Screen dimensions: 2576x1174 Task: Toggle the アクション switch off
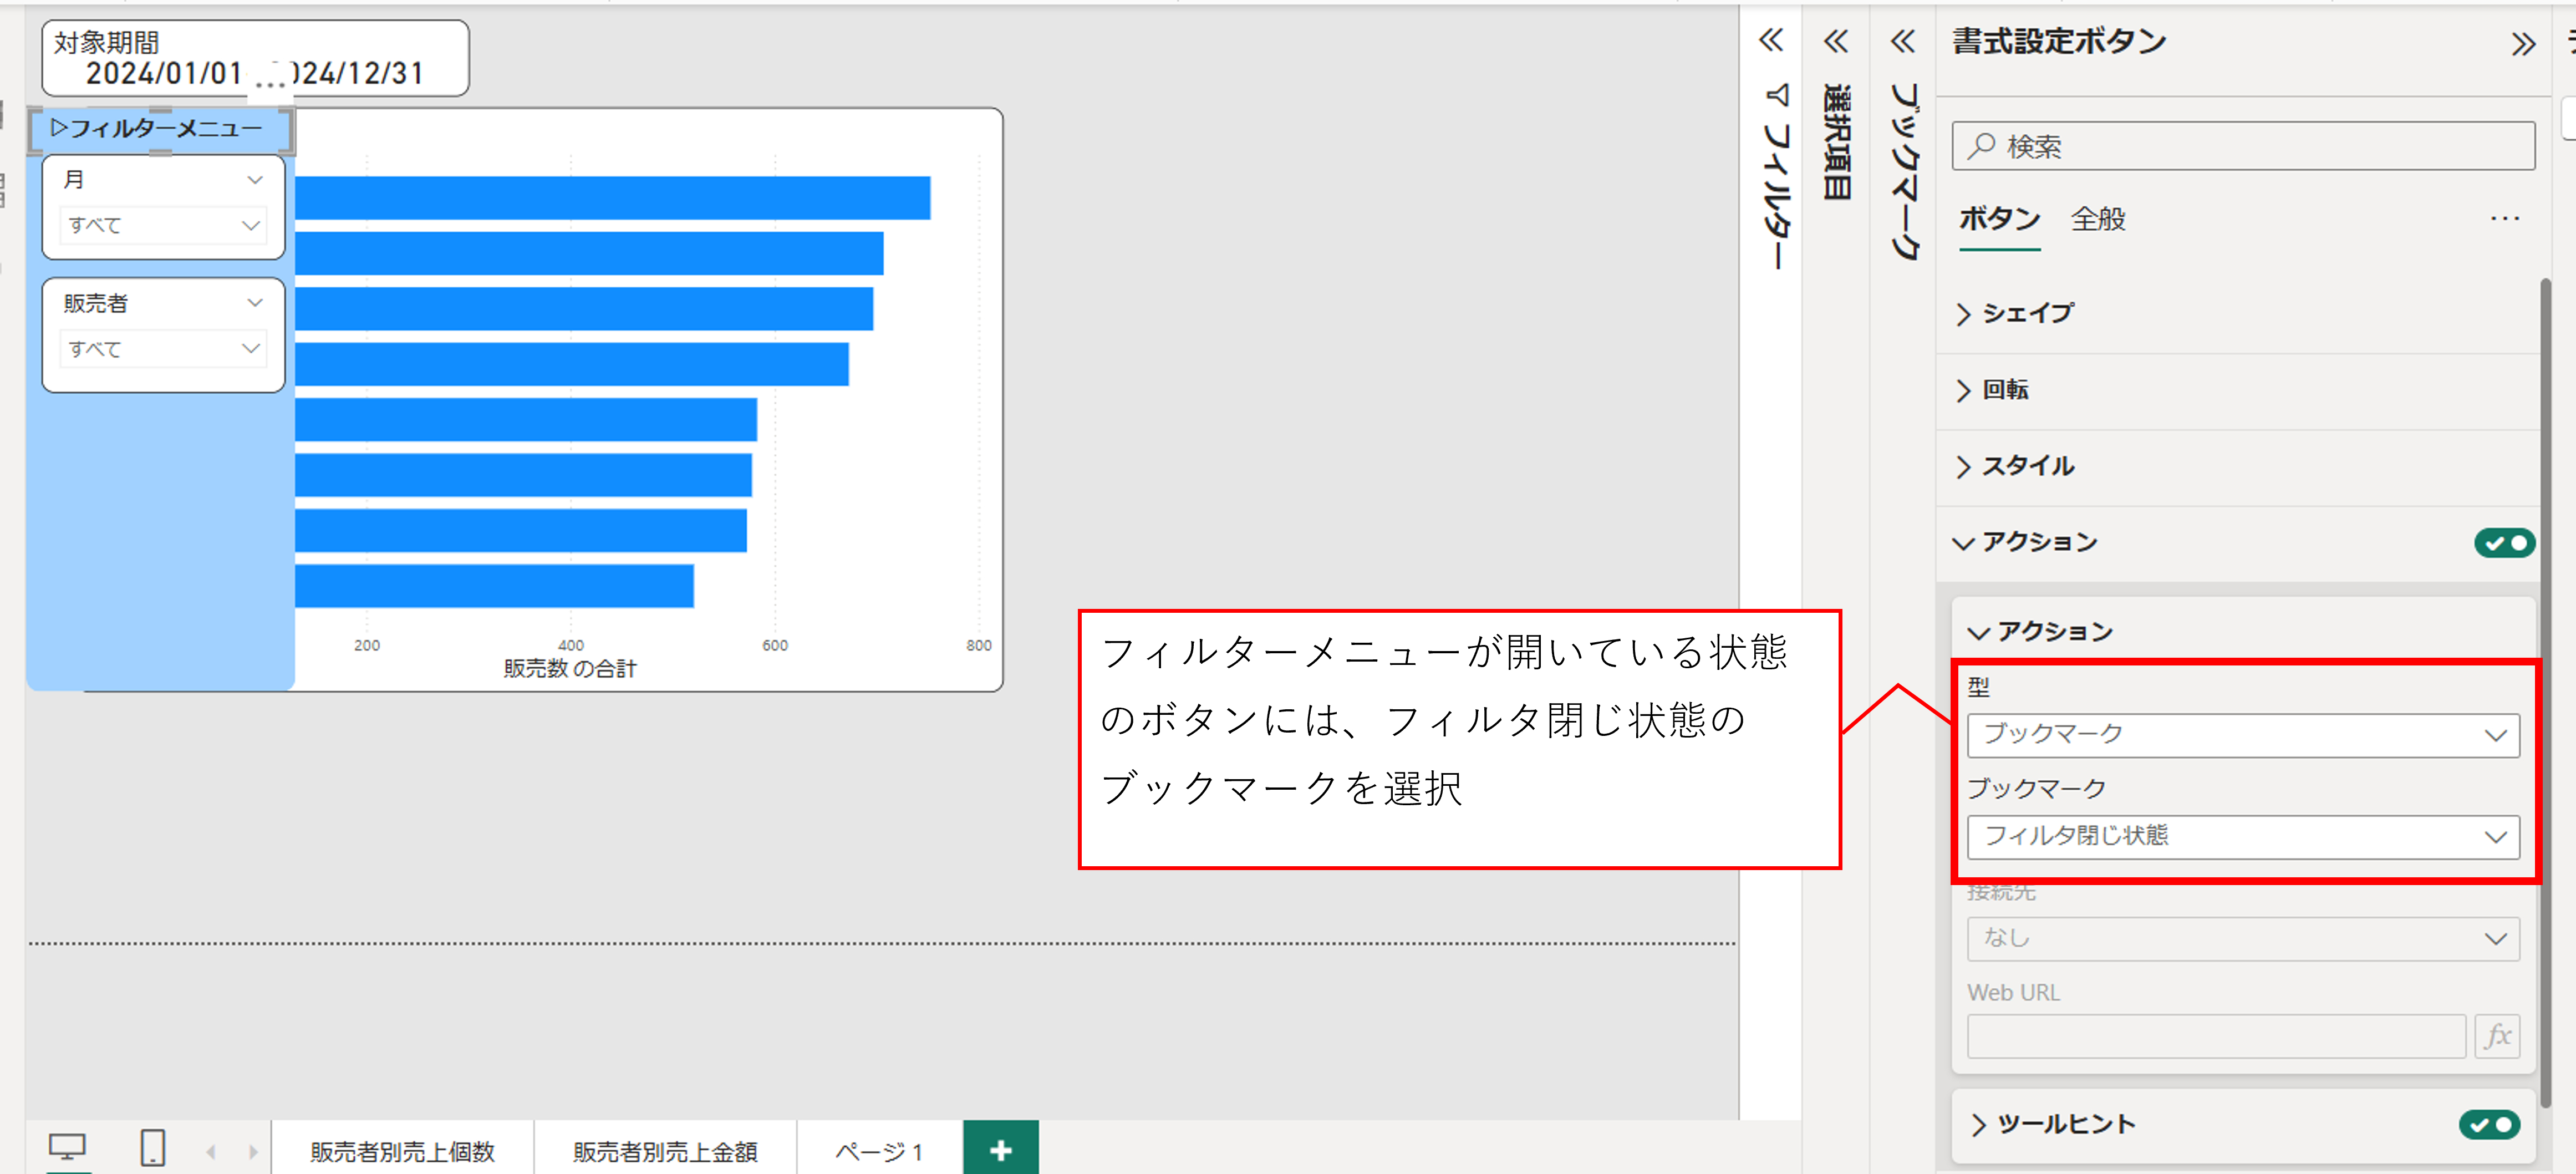pyautogui.click(x=2504, y=542)
